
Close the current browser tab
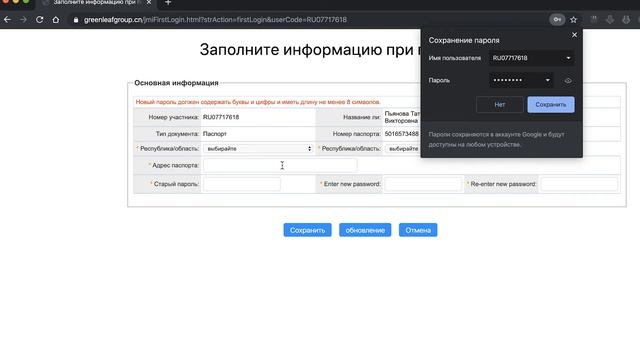coord(149,2)
